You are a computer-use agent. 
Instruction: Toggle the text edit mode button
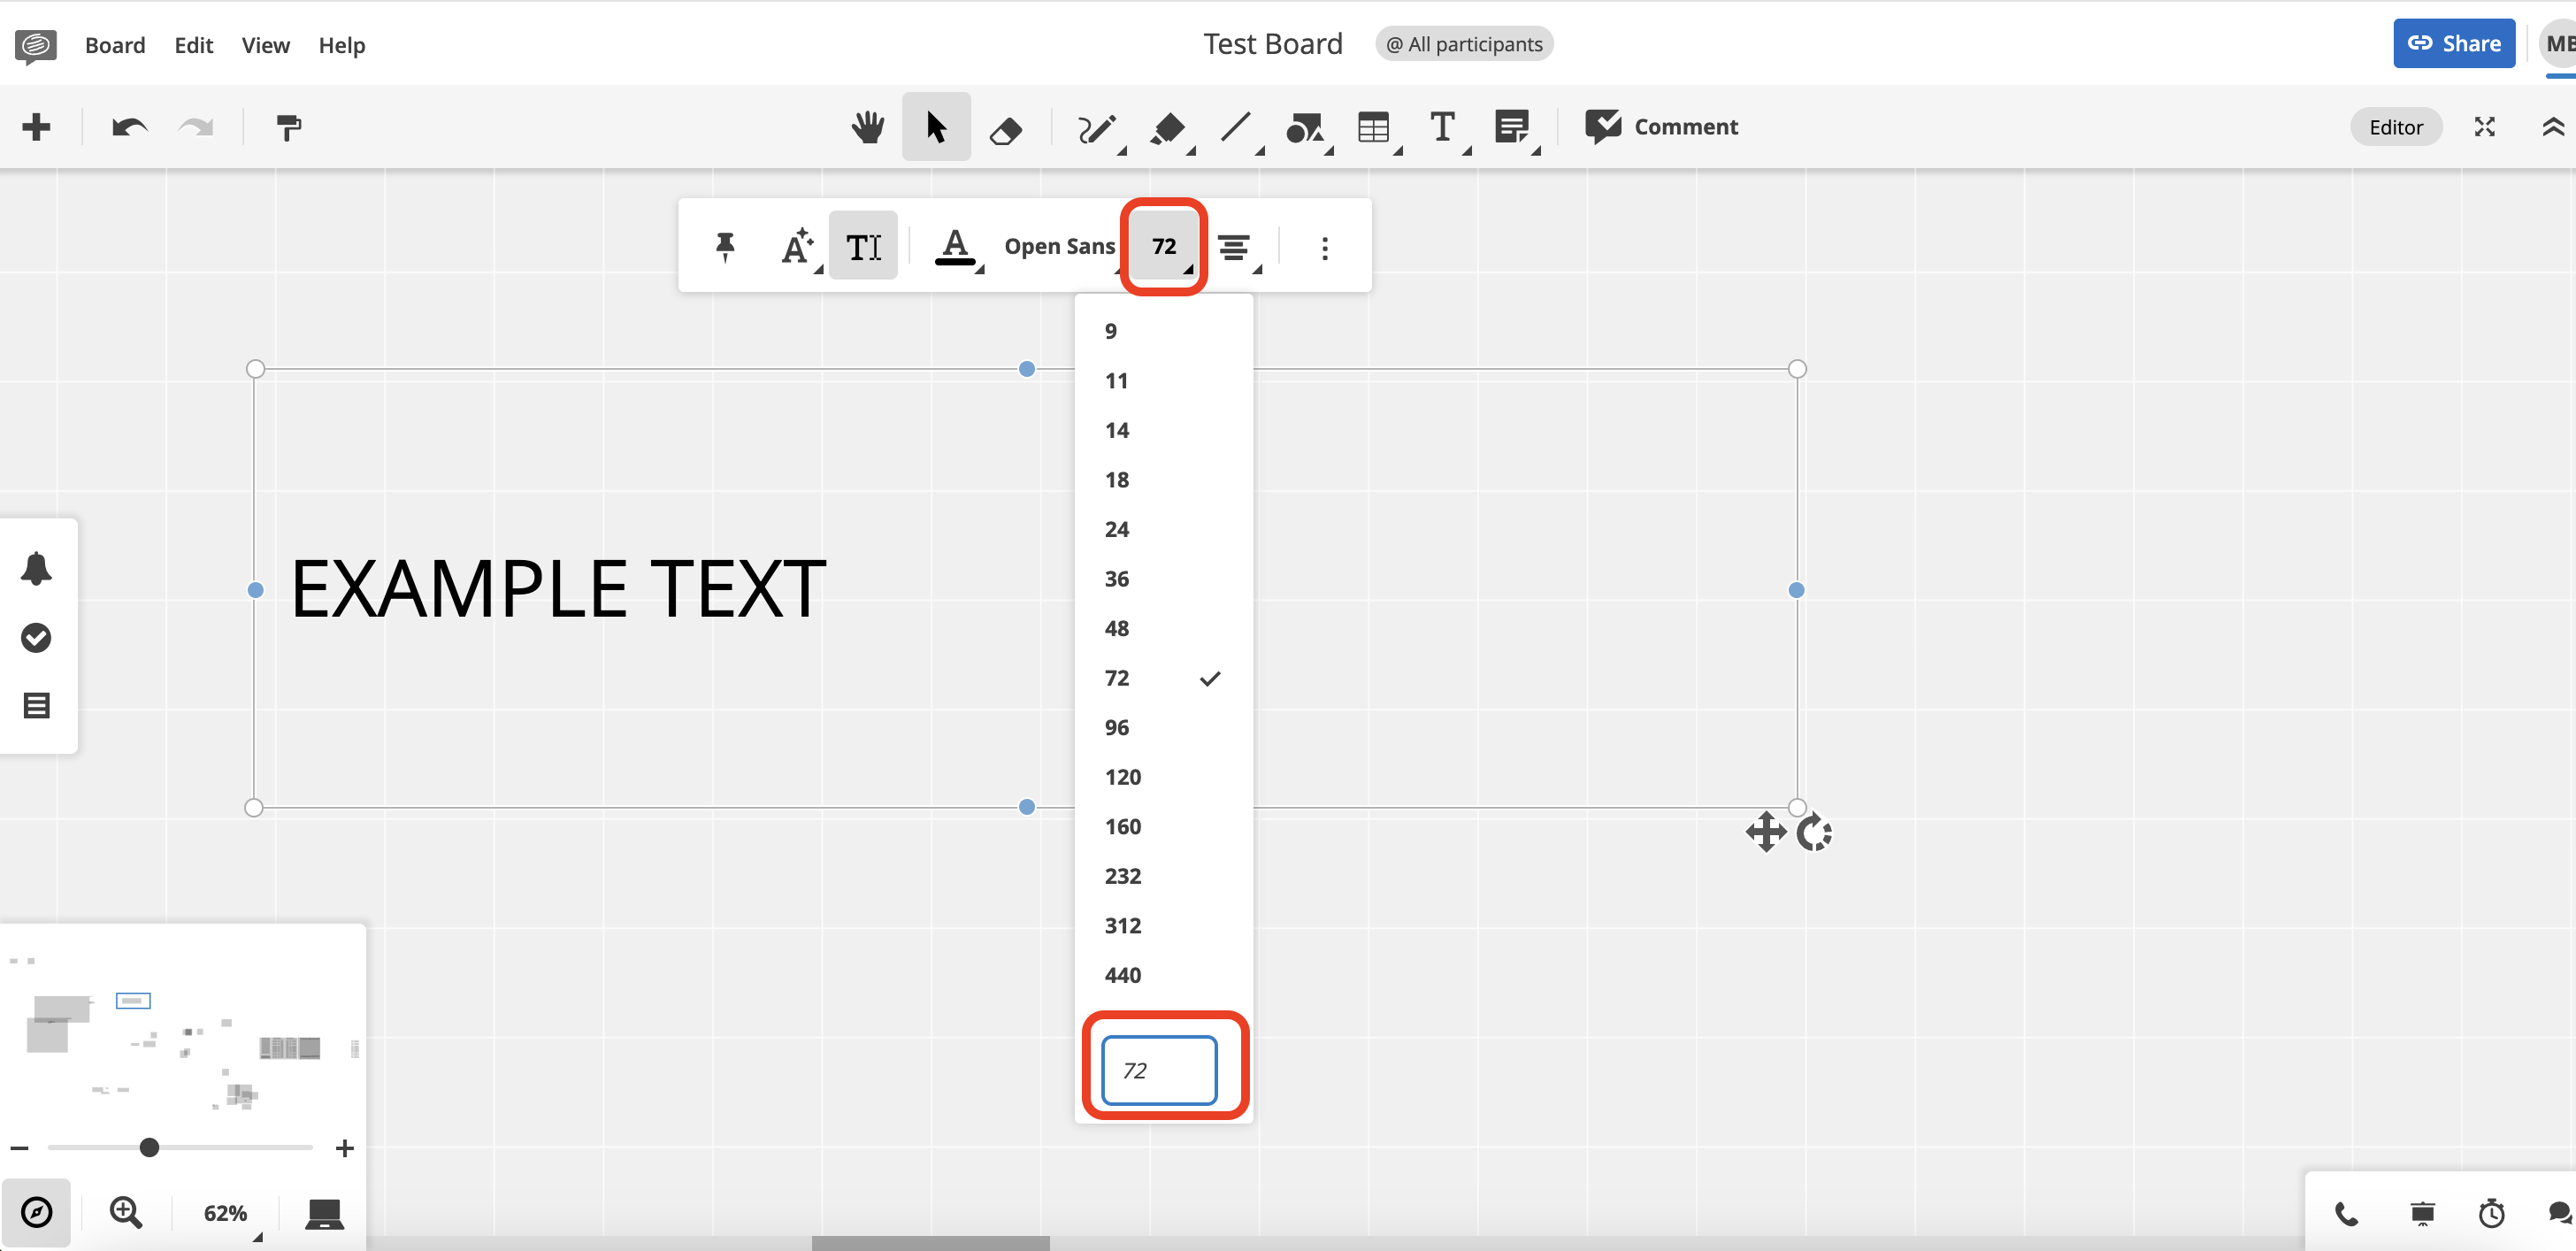pyautogui.click(x=863, y=246)
